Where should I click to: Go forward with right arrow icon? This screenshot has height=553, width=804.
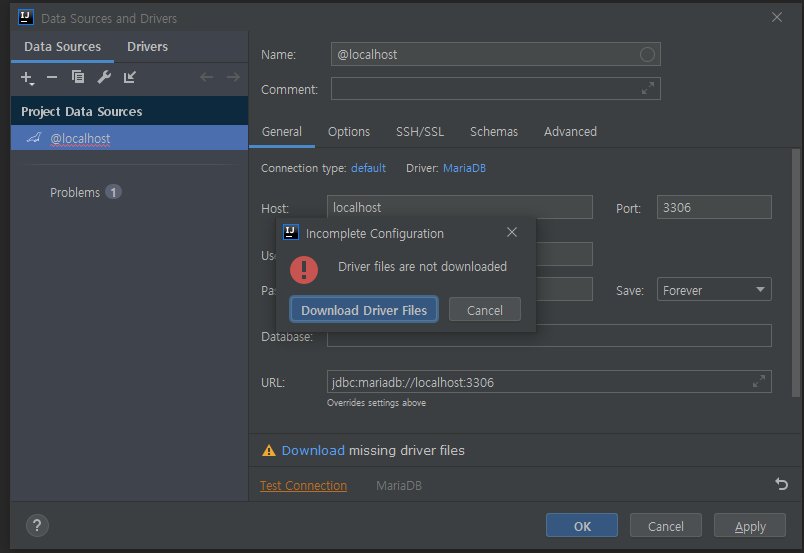point(233,77)
